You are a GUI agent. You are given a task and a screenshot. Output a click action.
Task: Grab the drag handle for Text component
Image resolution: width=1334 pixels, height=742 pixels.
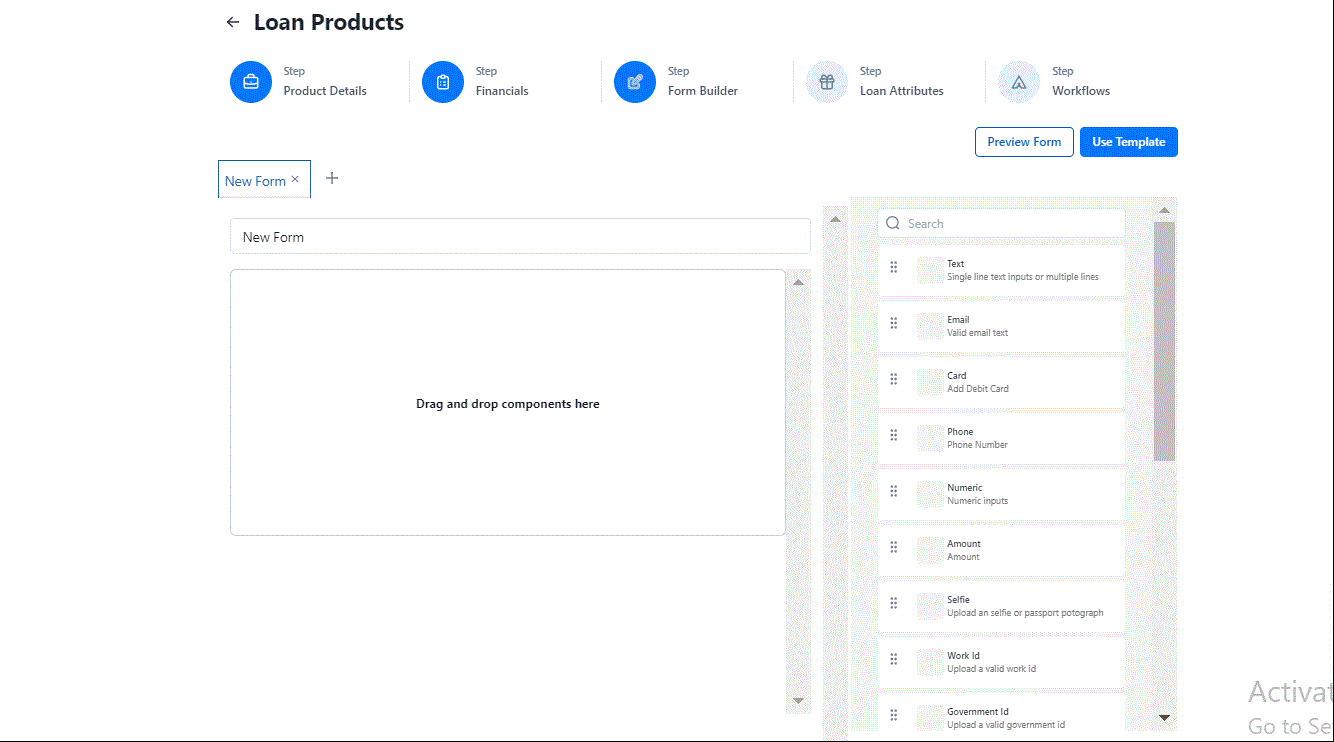pyautogui.click(x=894, y=268)
